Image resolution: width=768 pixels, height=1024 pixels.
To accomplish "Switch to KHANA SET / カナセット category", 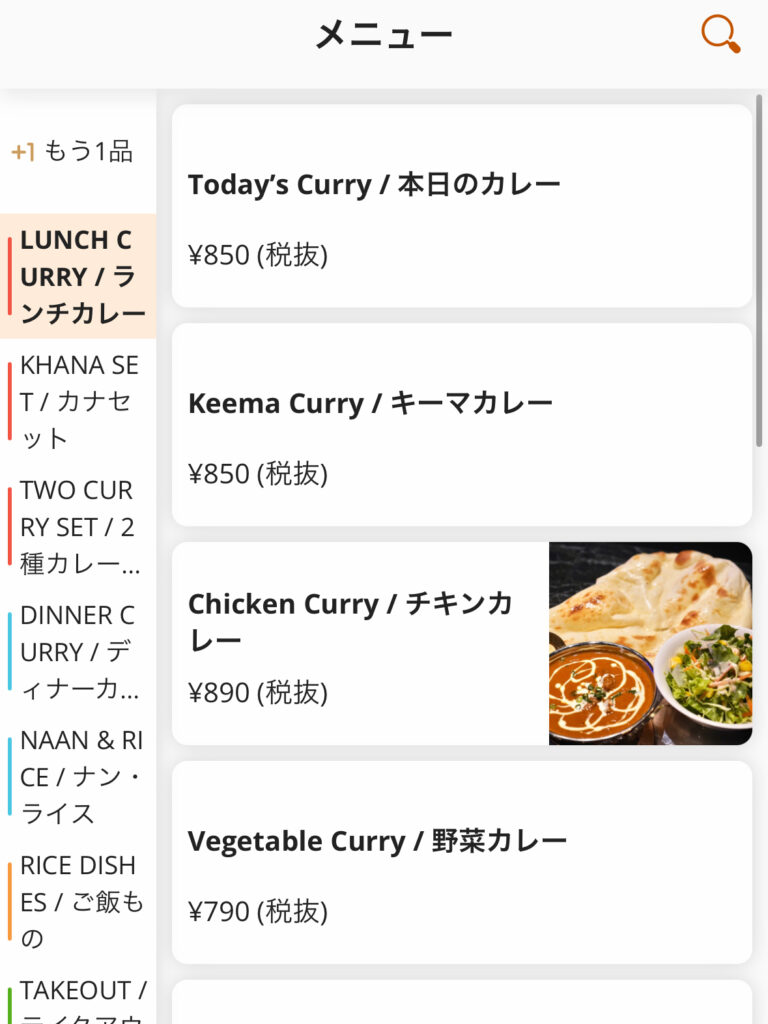I will (80, 401).
